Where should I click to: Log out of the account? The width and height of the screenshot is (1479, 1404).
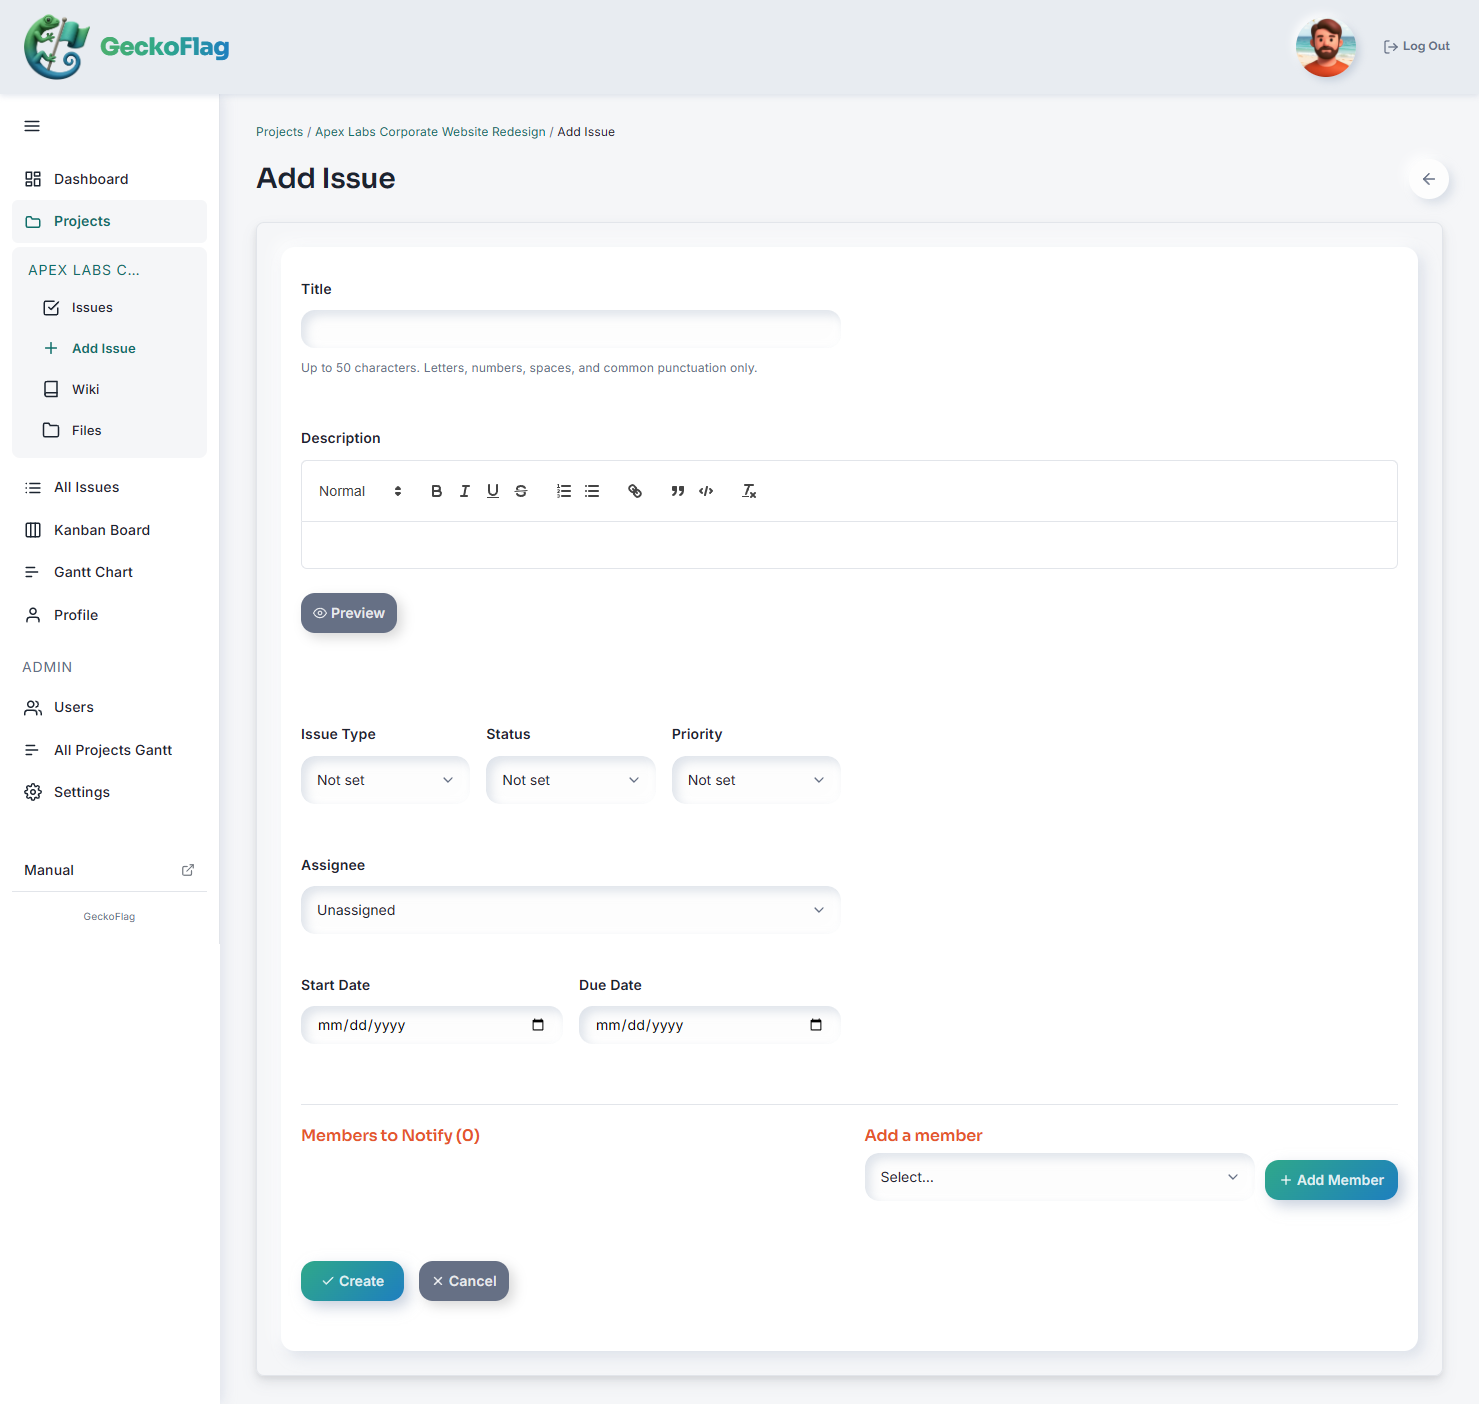pyautogui.click(x=1416, y=46)
